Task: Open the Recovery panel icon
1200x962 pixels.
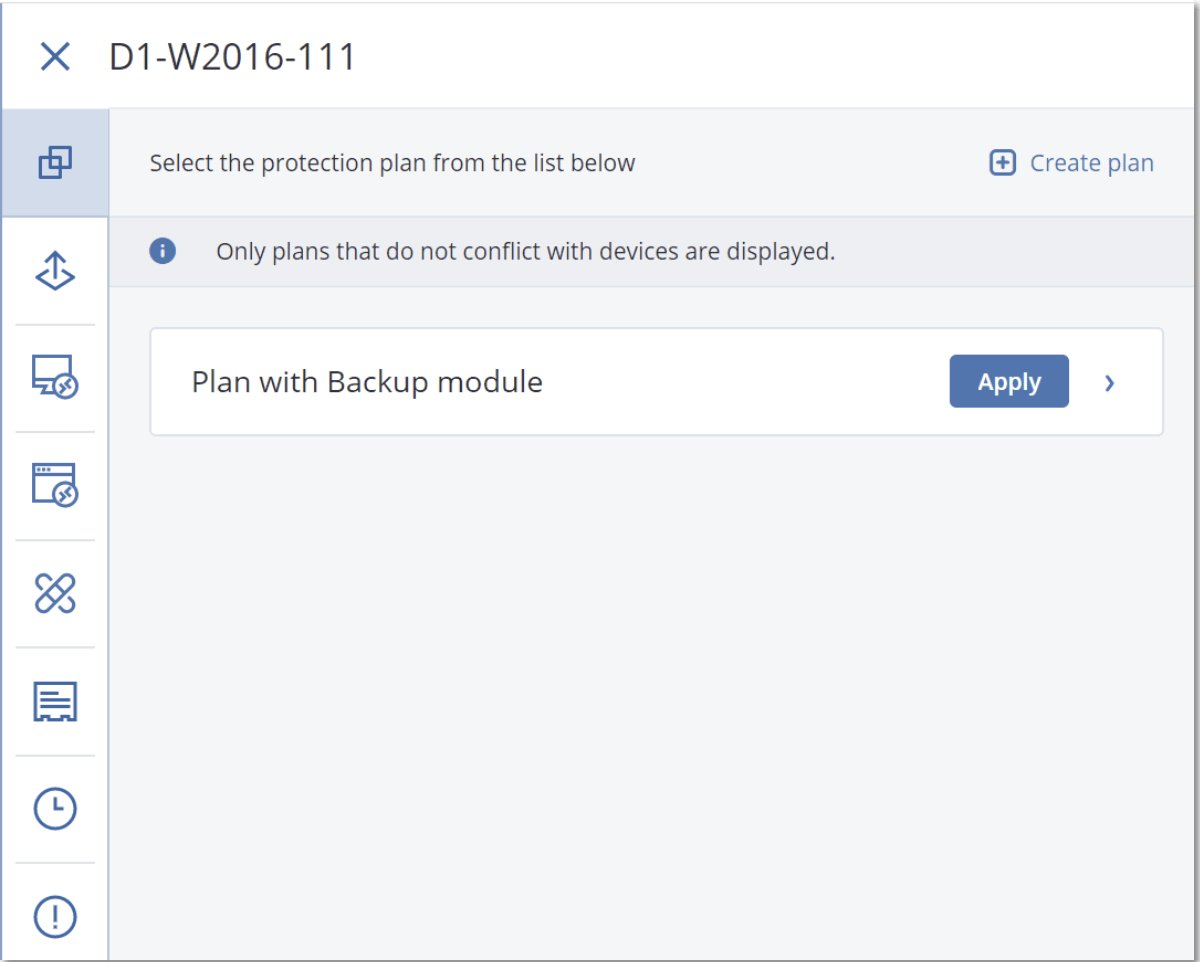Action: coord(55,270)
